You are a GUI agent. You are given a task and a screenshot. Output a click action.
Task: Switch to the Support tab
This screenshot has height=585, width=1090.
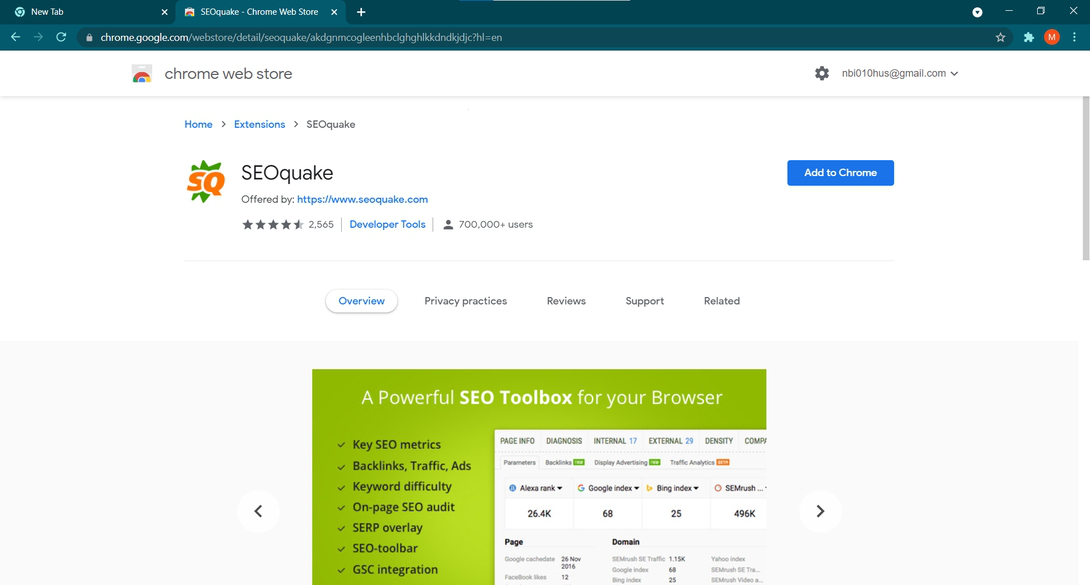coord(644,301)
